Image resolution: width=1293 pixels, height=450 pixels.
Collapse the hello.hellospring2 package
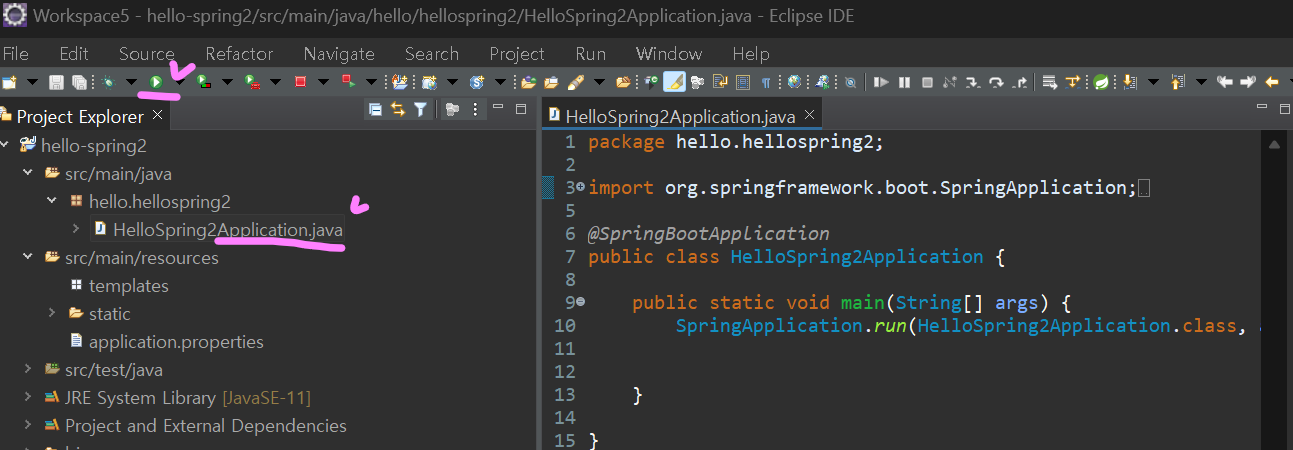pos(52,201)
